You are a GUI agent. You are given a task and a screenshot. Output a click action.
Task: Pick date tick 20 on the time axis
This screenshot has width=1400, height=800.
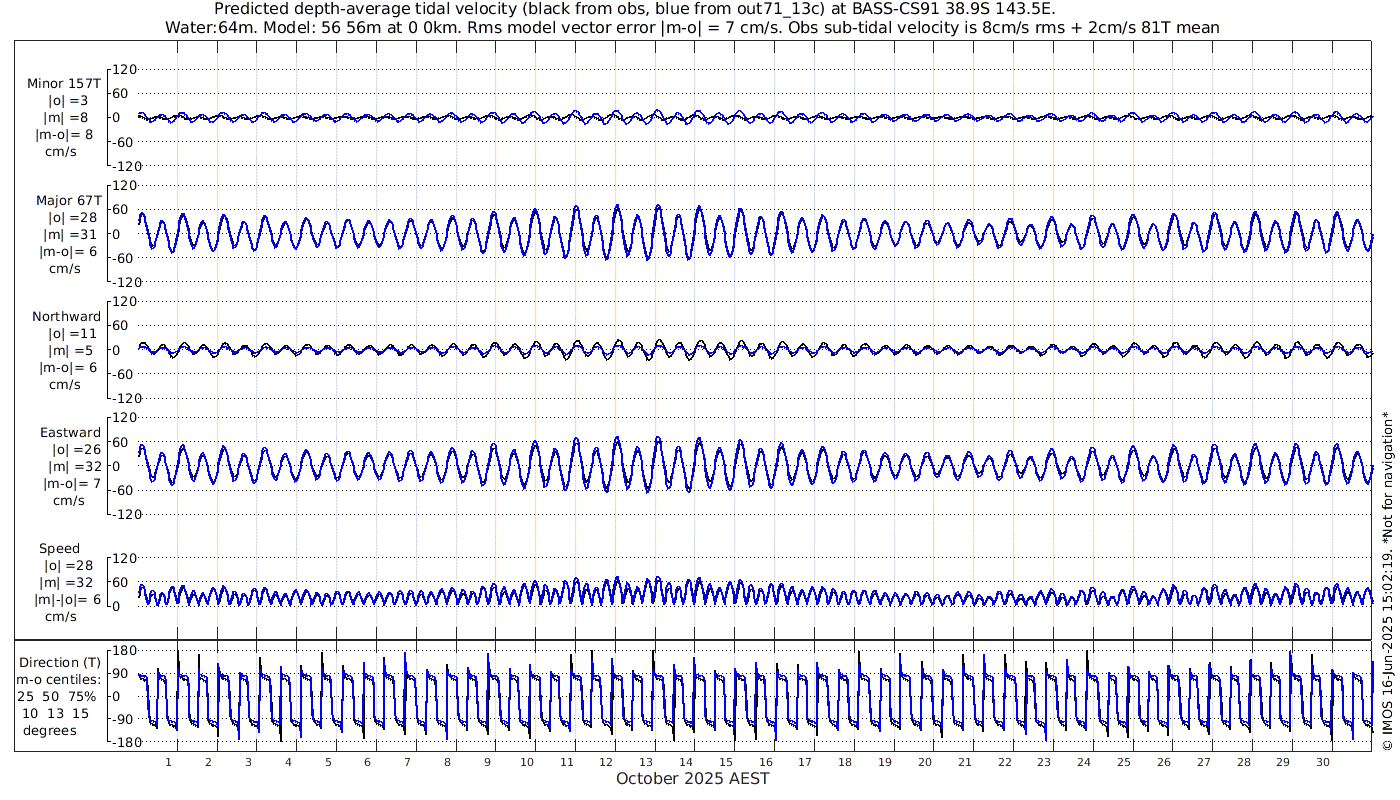pos(925,762)
